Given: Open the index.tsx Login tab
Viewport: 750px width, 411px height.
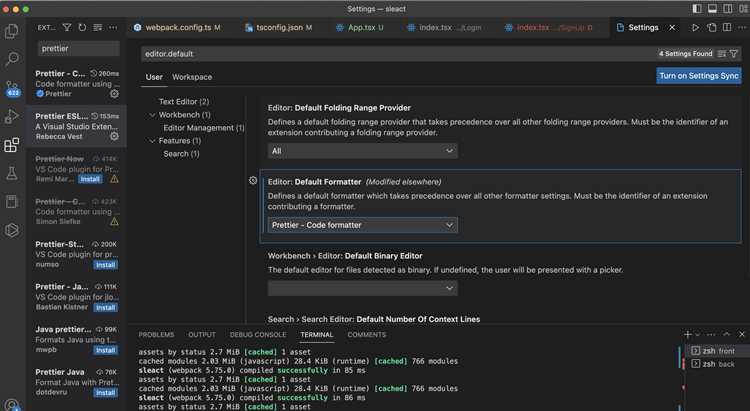Looking at the screenshot, I should click(445, 28).
